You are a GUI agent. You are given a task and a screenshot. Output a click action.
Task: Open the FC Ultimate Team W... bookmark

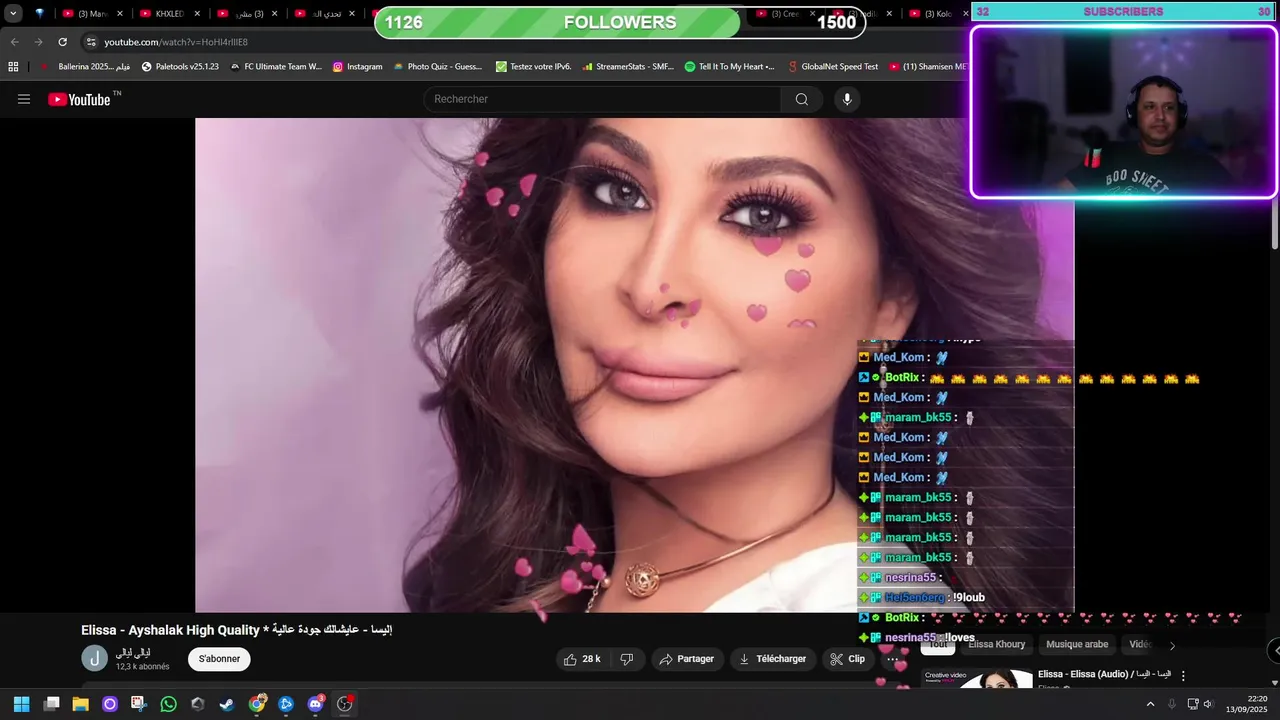(275, 67)
